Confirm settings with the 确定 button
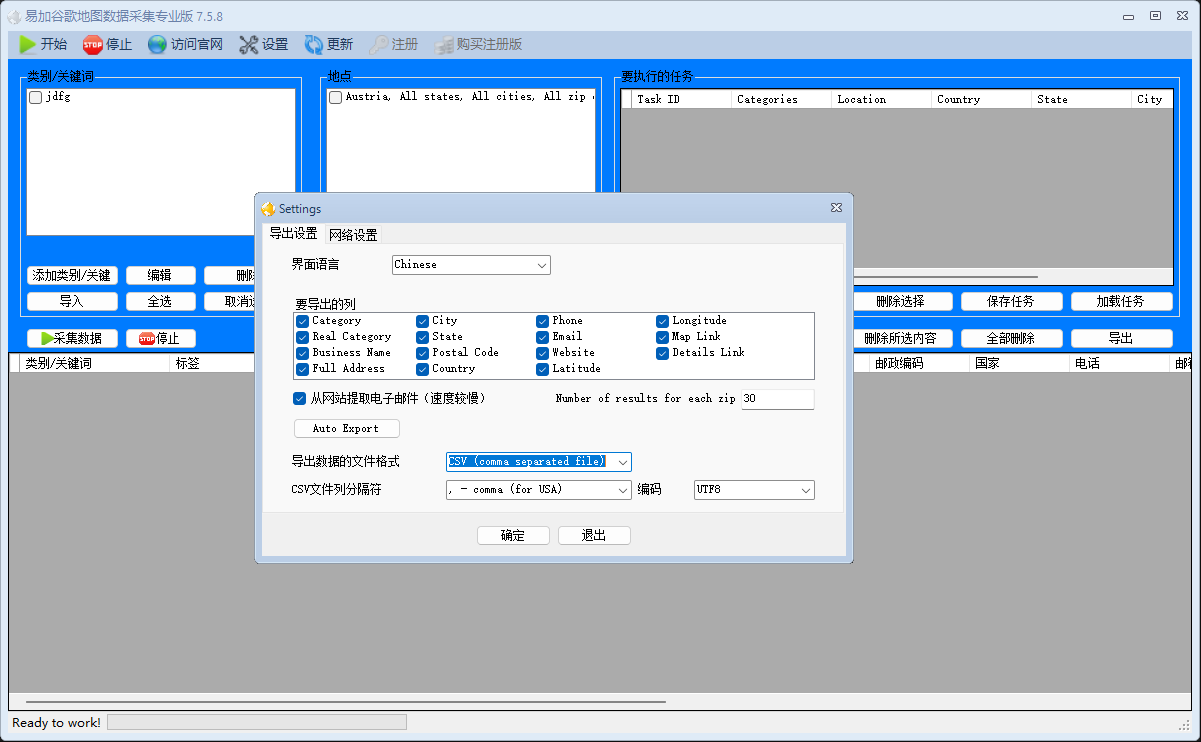The height and width of the screenshot is (742, 1201). 513,535
